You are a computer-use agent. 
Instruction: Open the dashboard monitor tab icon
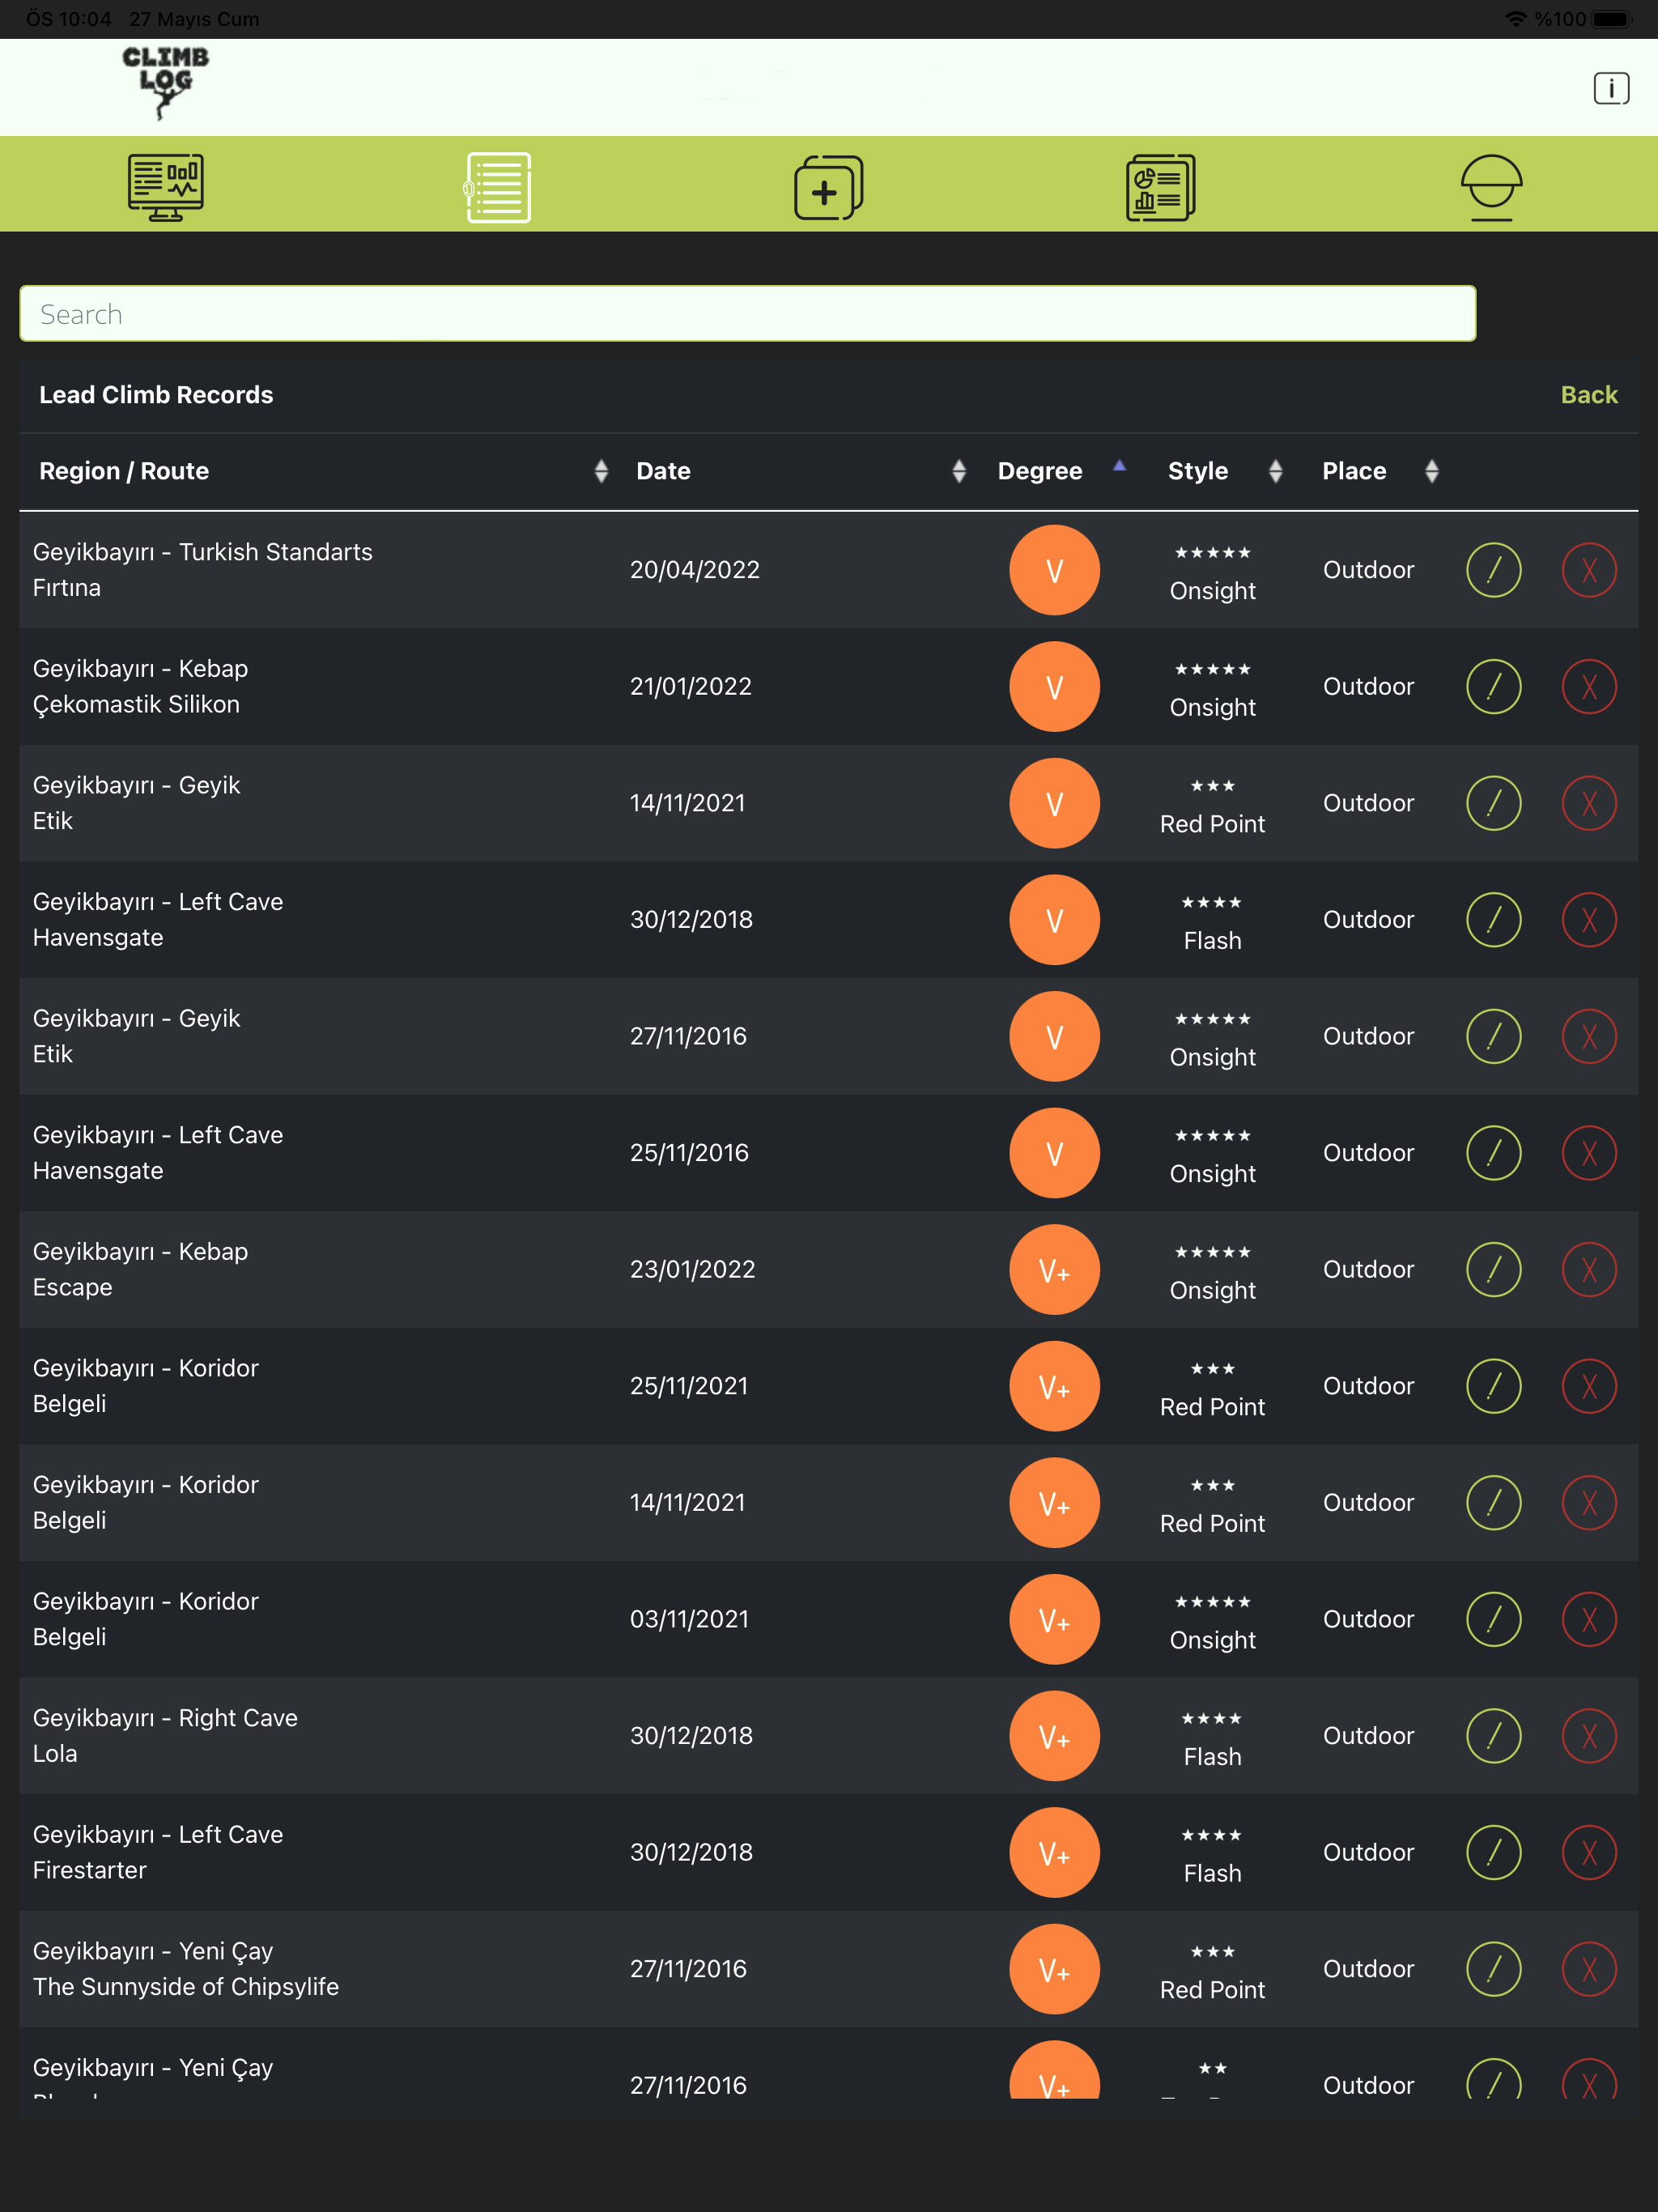(x=166, y=186)
